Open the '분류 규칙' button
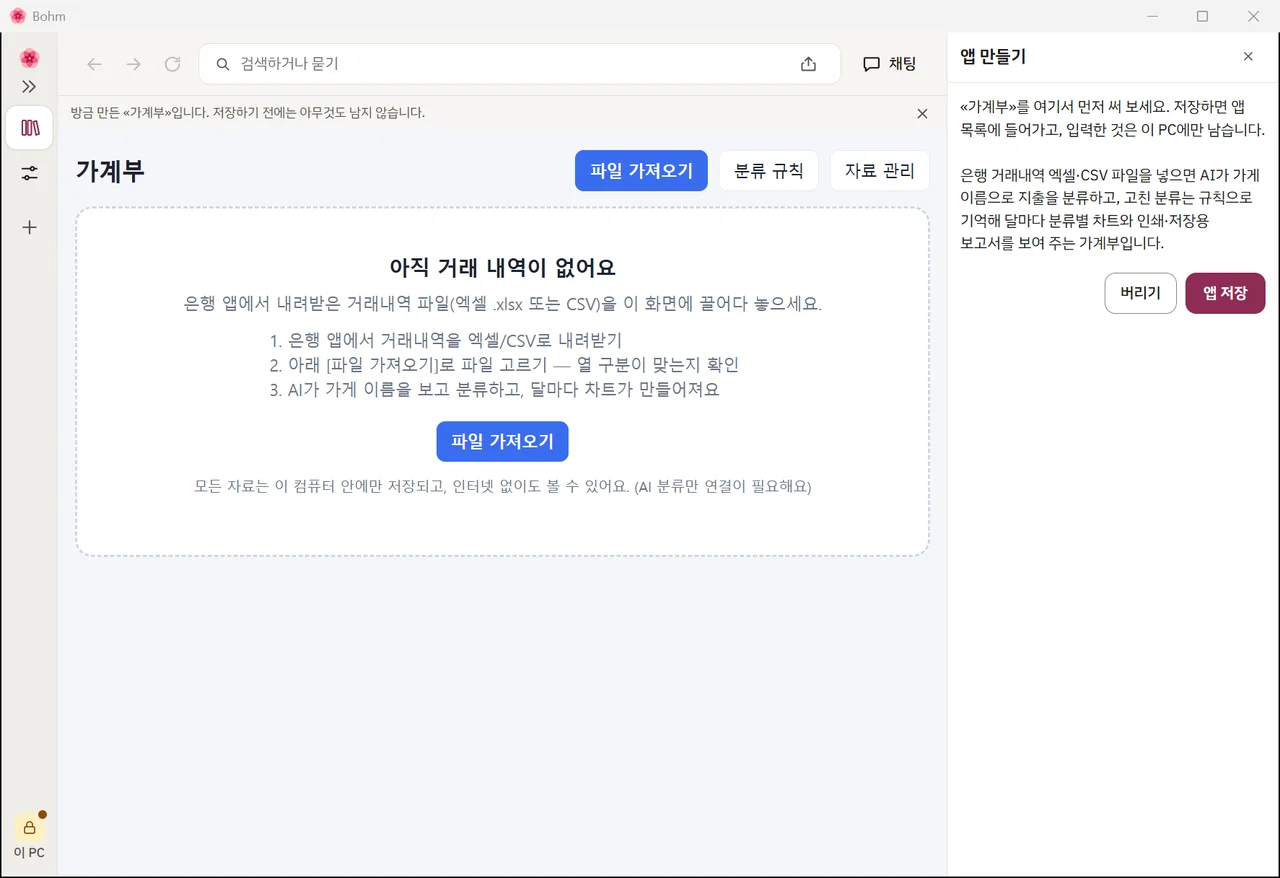 point(769,170)
